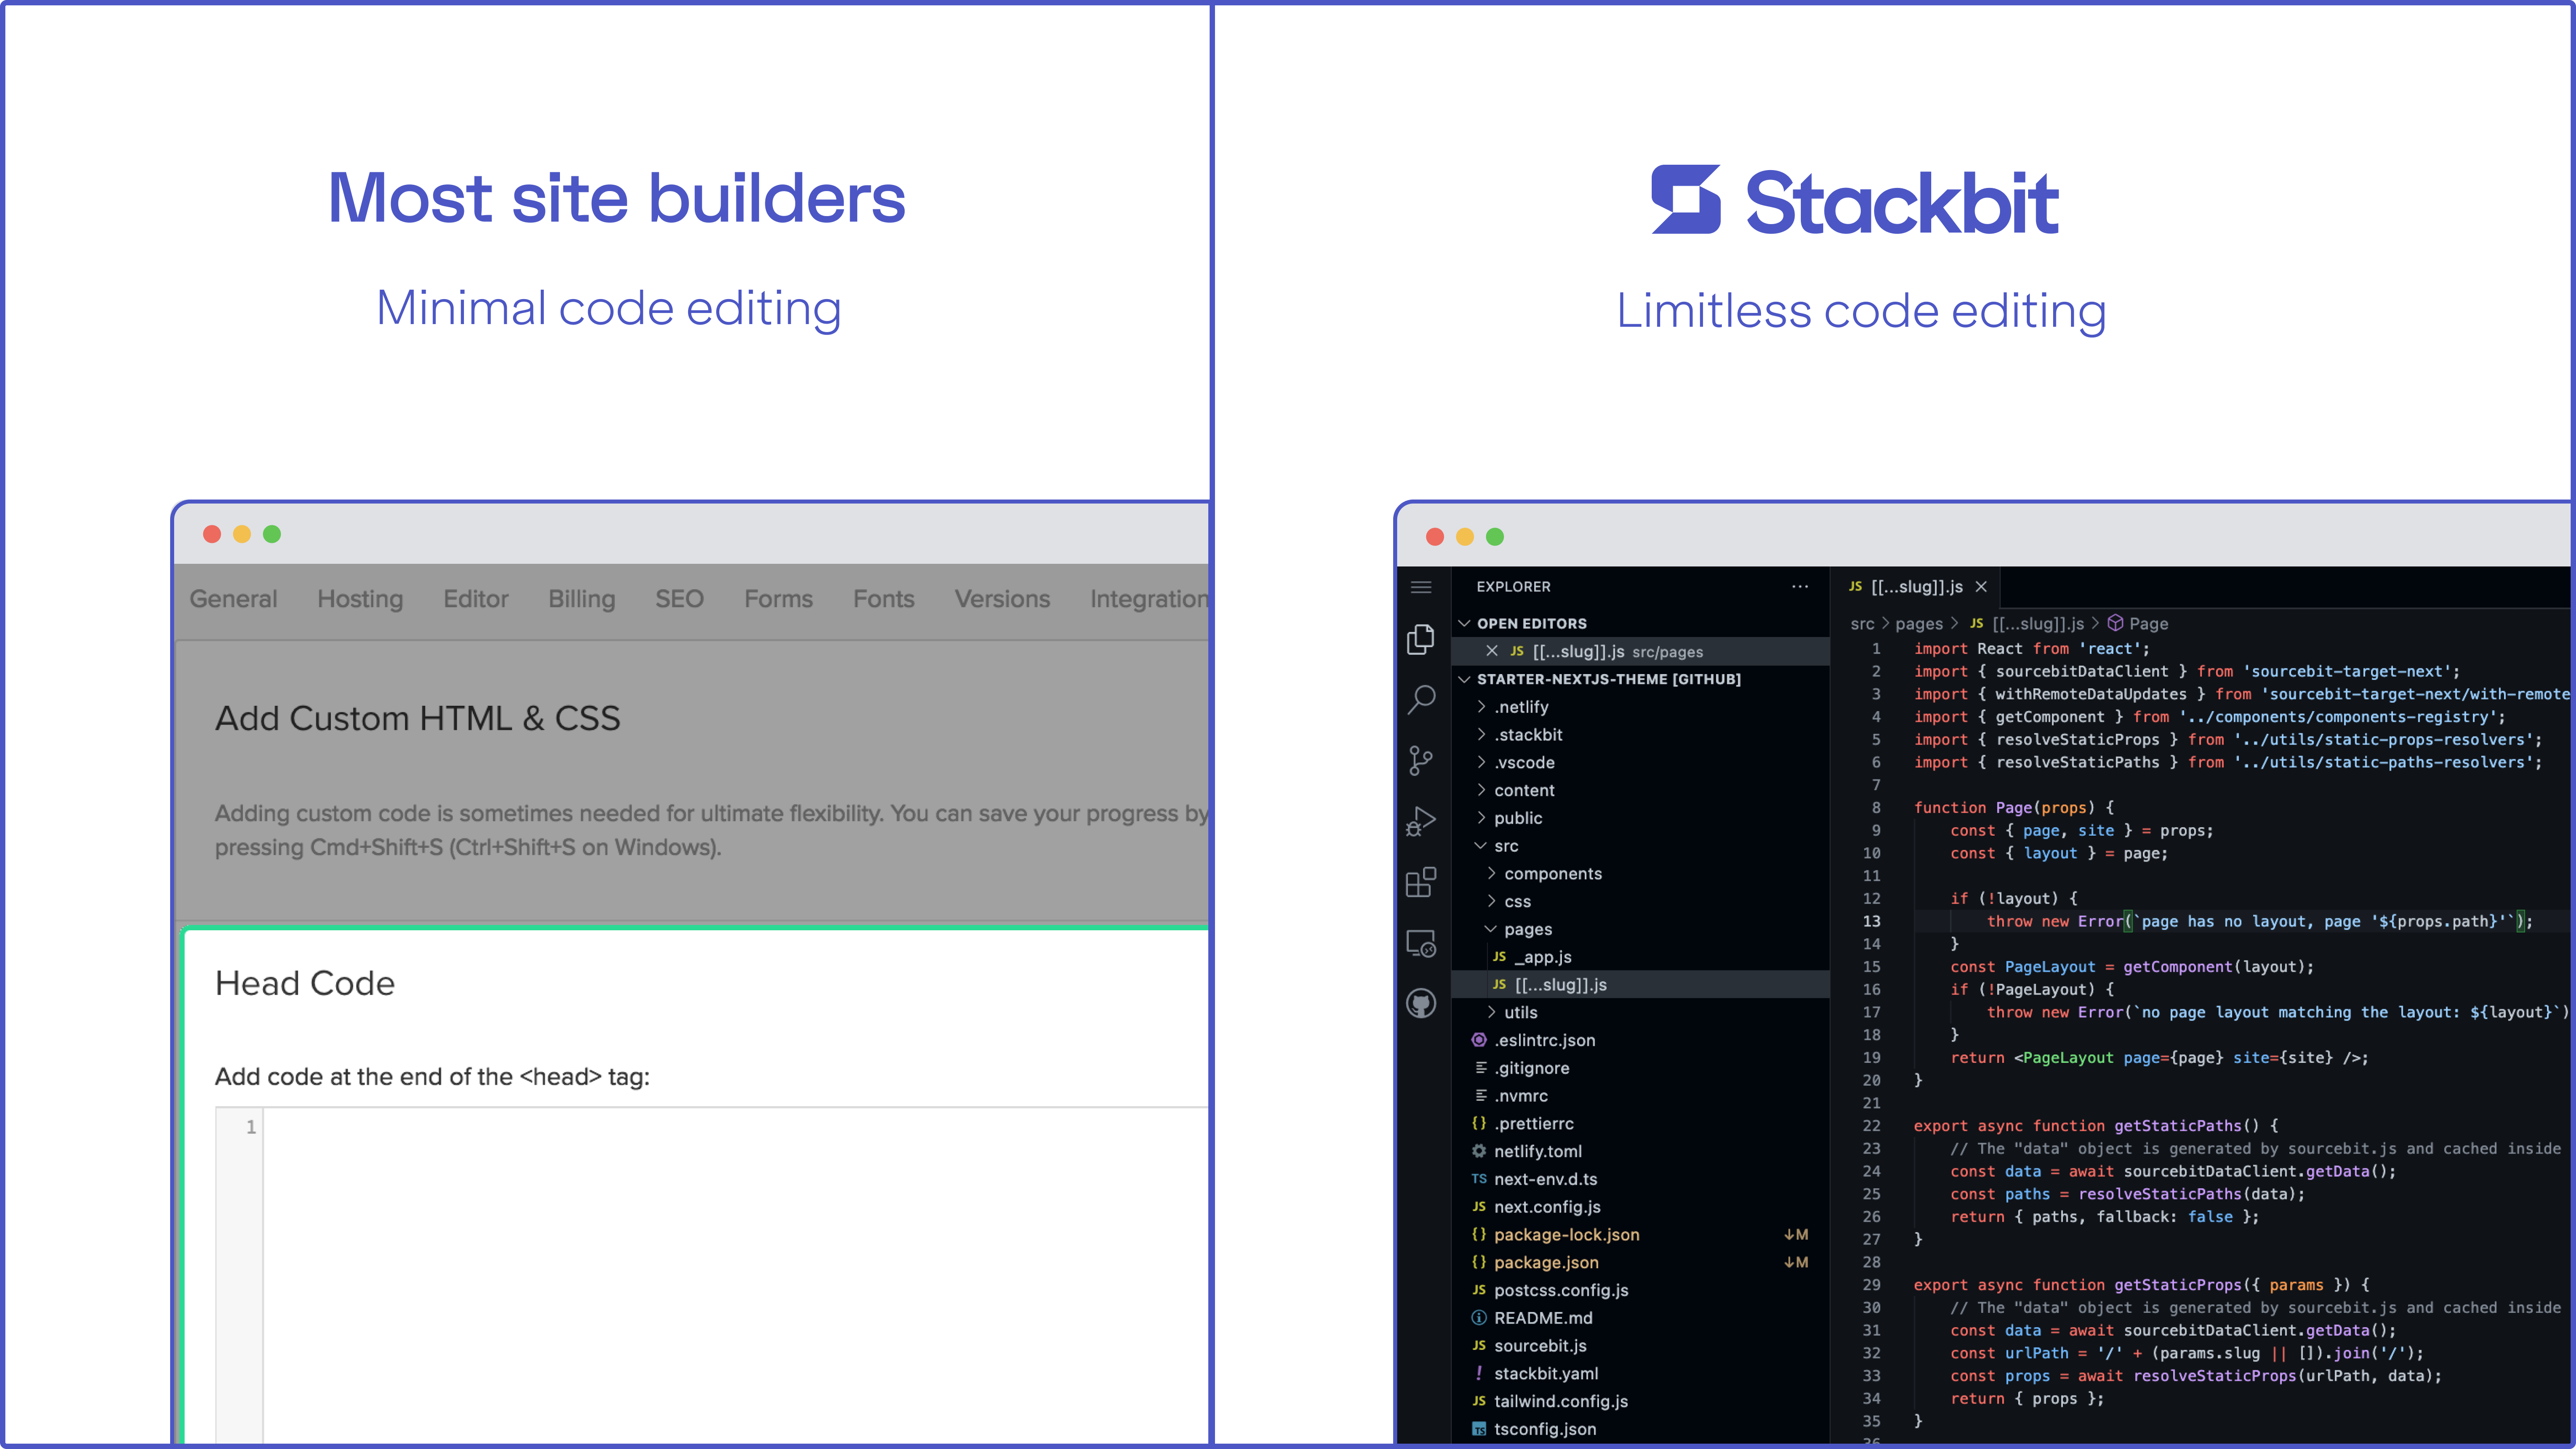This screenshot has width=2576, height=1449.
Task: Expand the .stackbit folder
Action: point(1481,735)
